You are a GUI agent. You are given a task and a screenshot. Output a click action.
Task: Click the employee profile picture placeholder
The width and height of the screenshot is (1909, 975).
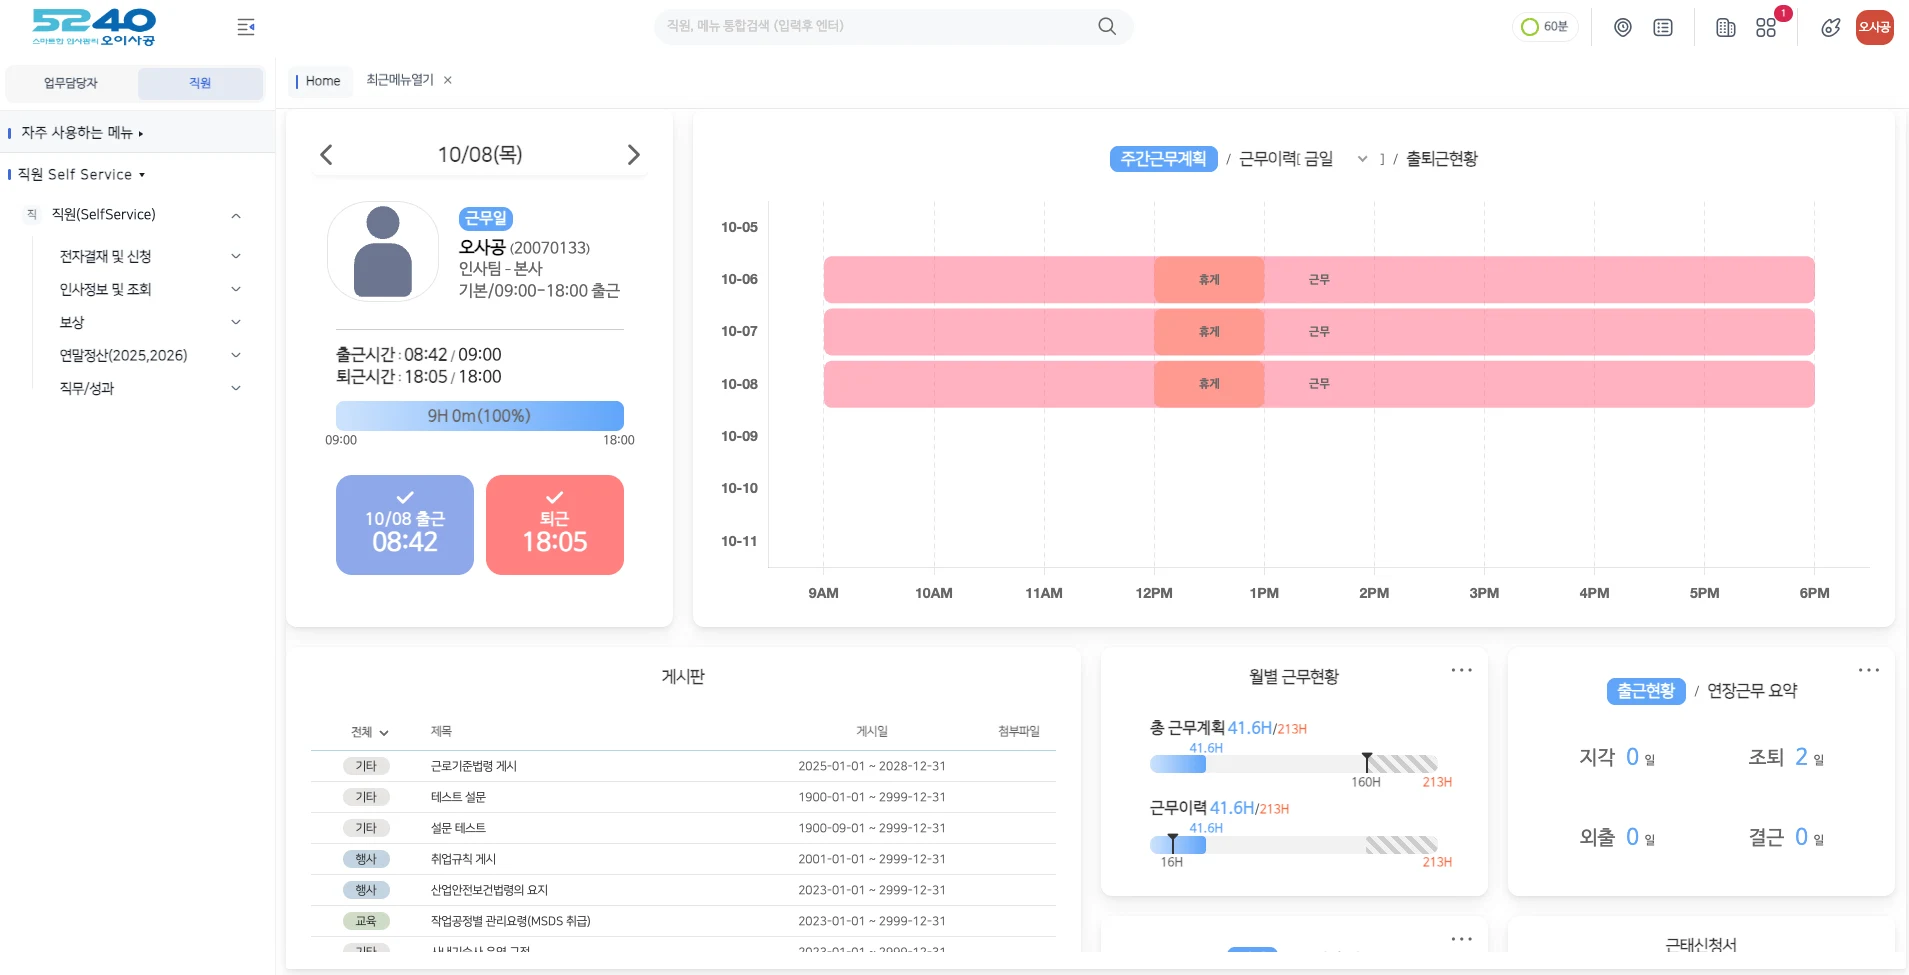pos(383,252)
